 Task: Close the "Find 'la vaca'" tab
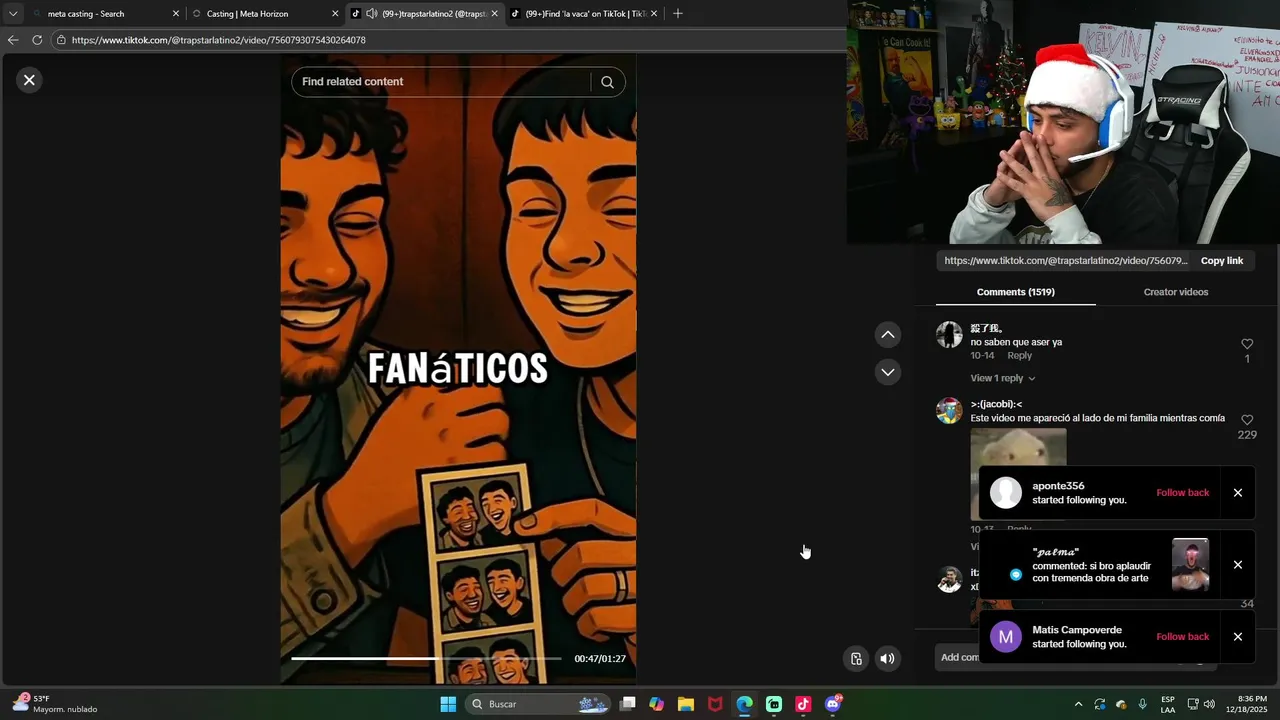pyautogui.click(x=654, y=14)
